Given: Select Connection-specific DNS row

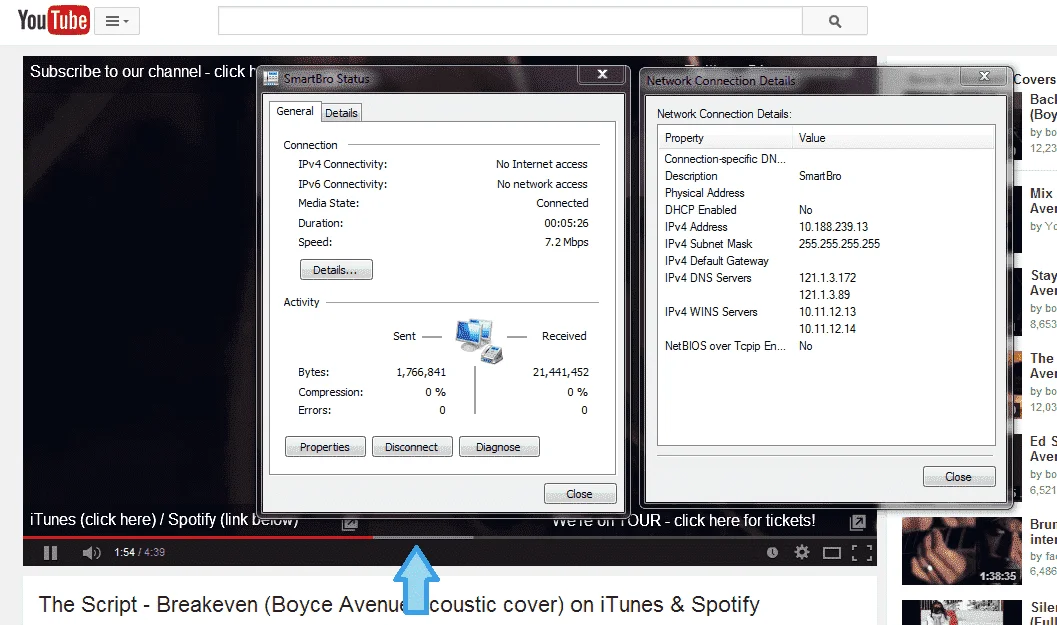Looking at the screenshot, I should [x=826, y=158].
